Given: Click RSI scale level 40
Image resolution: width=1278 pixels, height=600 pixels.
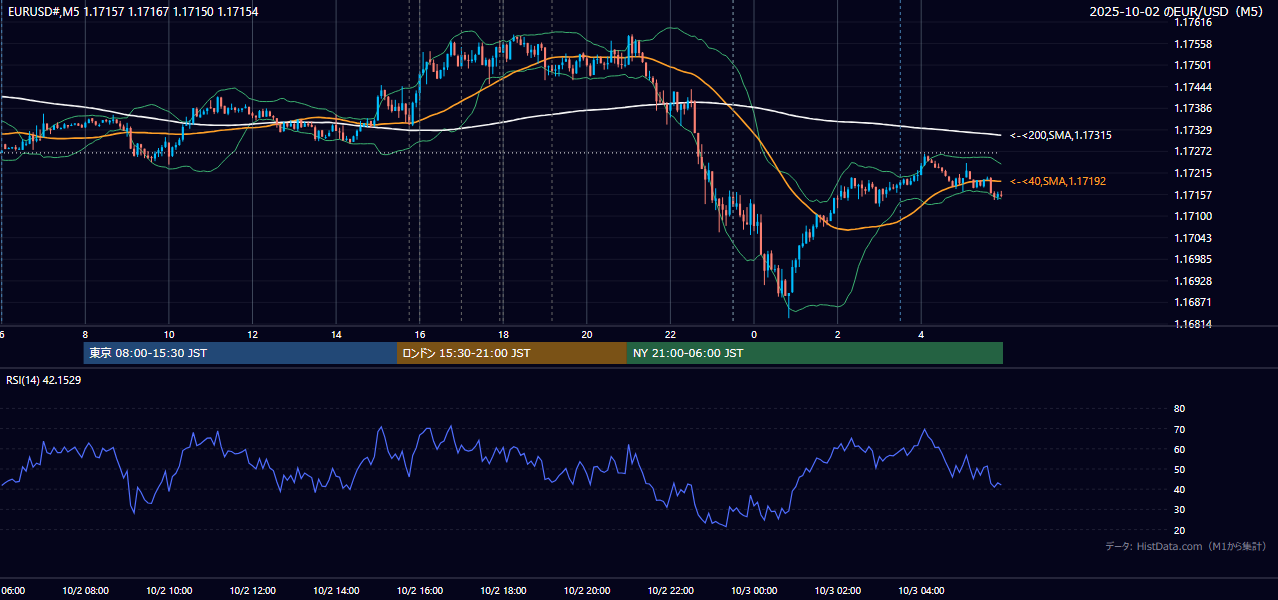Looking at the screenshot, I should (1179, 489).
